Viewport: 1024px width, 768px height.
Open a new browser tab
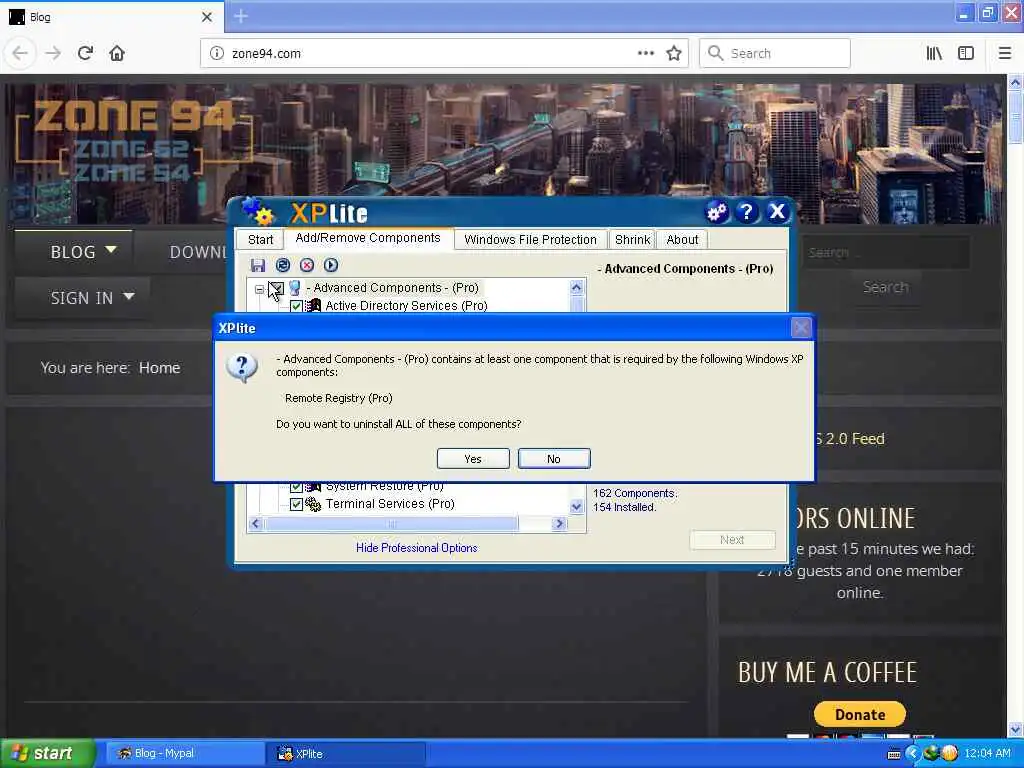tap(241, 16)
